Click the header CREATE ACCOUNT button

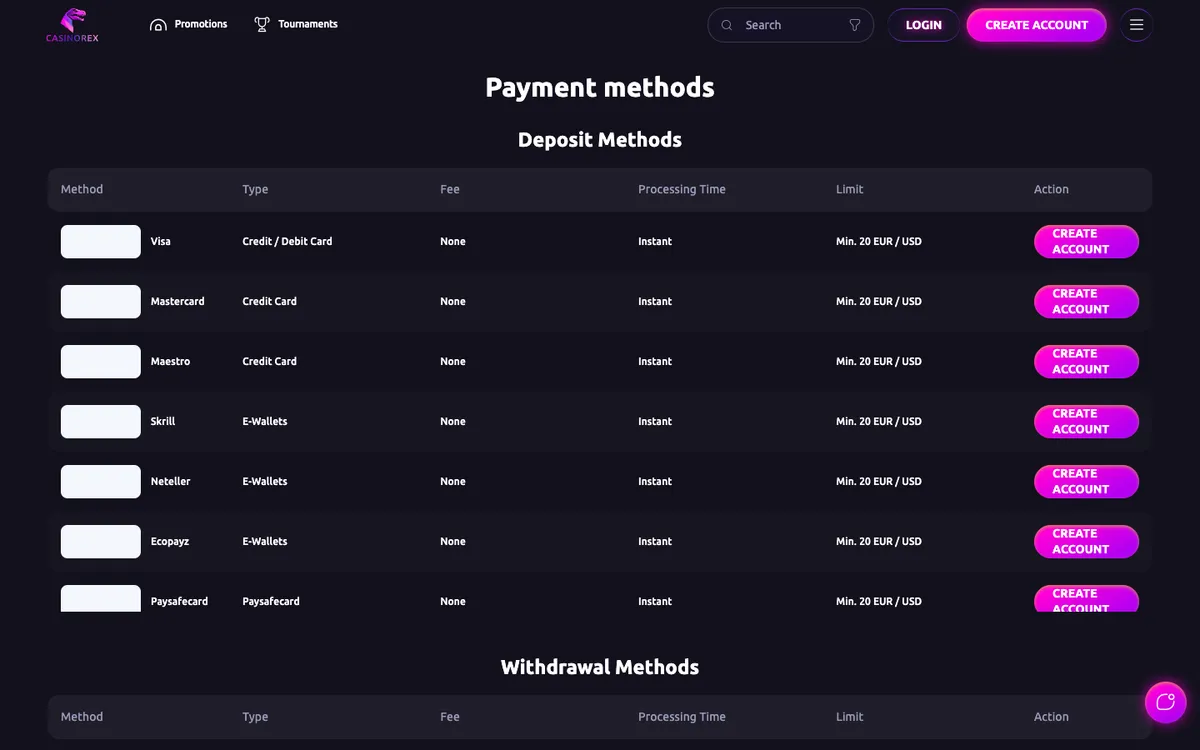[x=1037, y=25]
